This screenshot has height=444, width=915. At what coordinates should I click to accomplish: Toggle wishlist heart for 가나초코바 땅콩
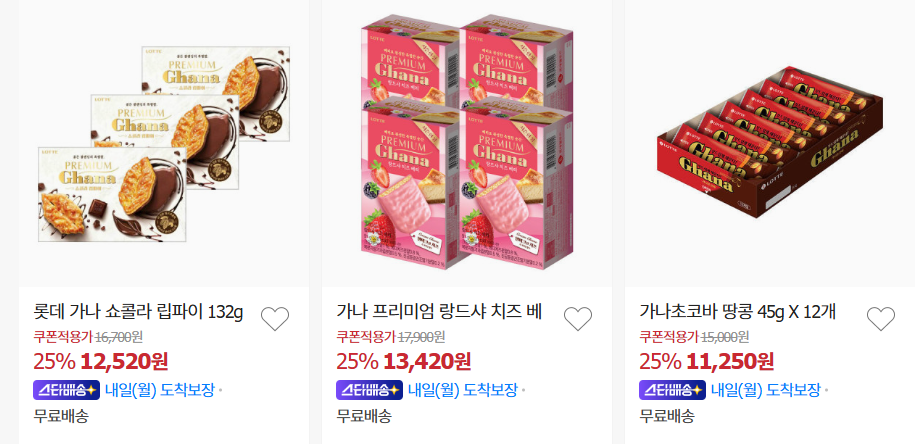[x=881, y=319]
